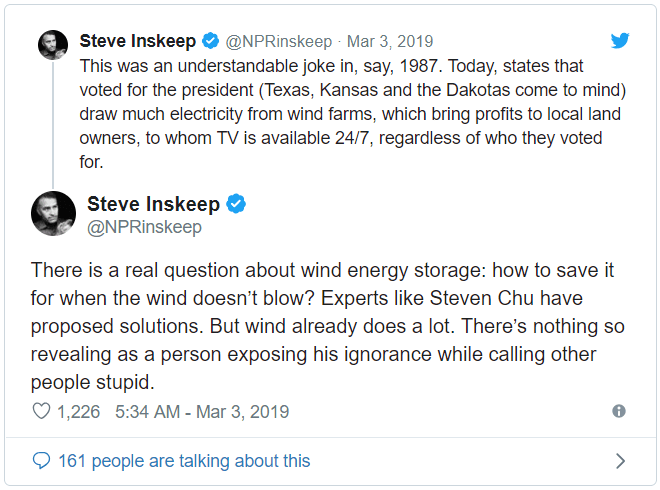The height and width of the screenshot is (490, 660).
Task: Click main tweet text about wind energy storage
Action: (320, 327)
